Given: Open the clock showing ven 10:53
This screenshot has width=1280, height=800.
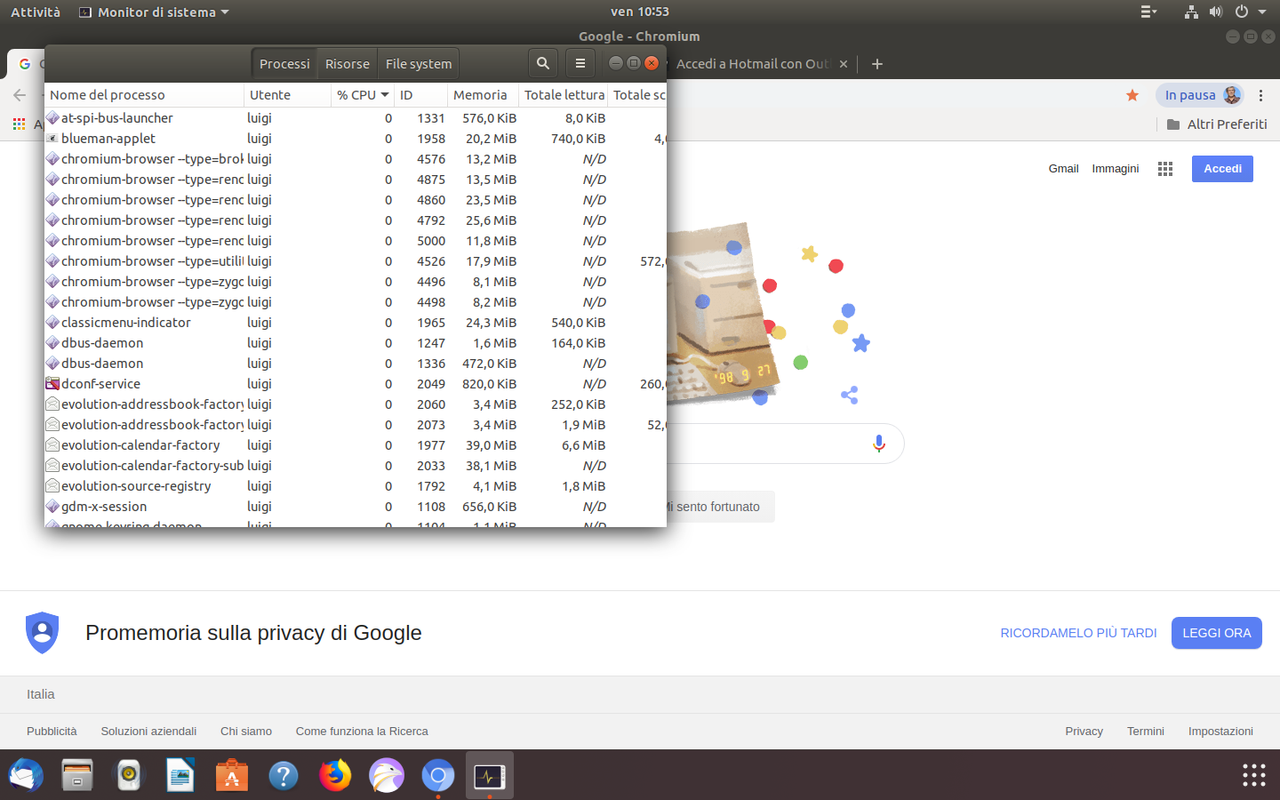Looking at the screenshot, I should click(639, 12).
